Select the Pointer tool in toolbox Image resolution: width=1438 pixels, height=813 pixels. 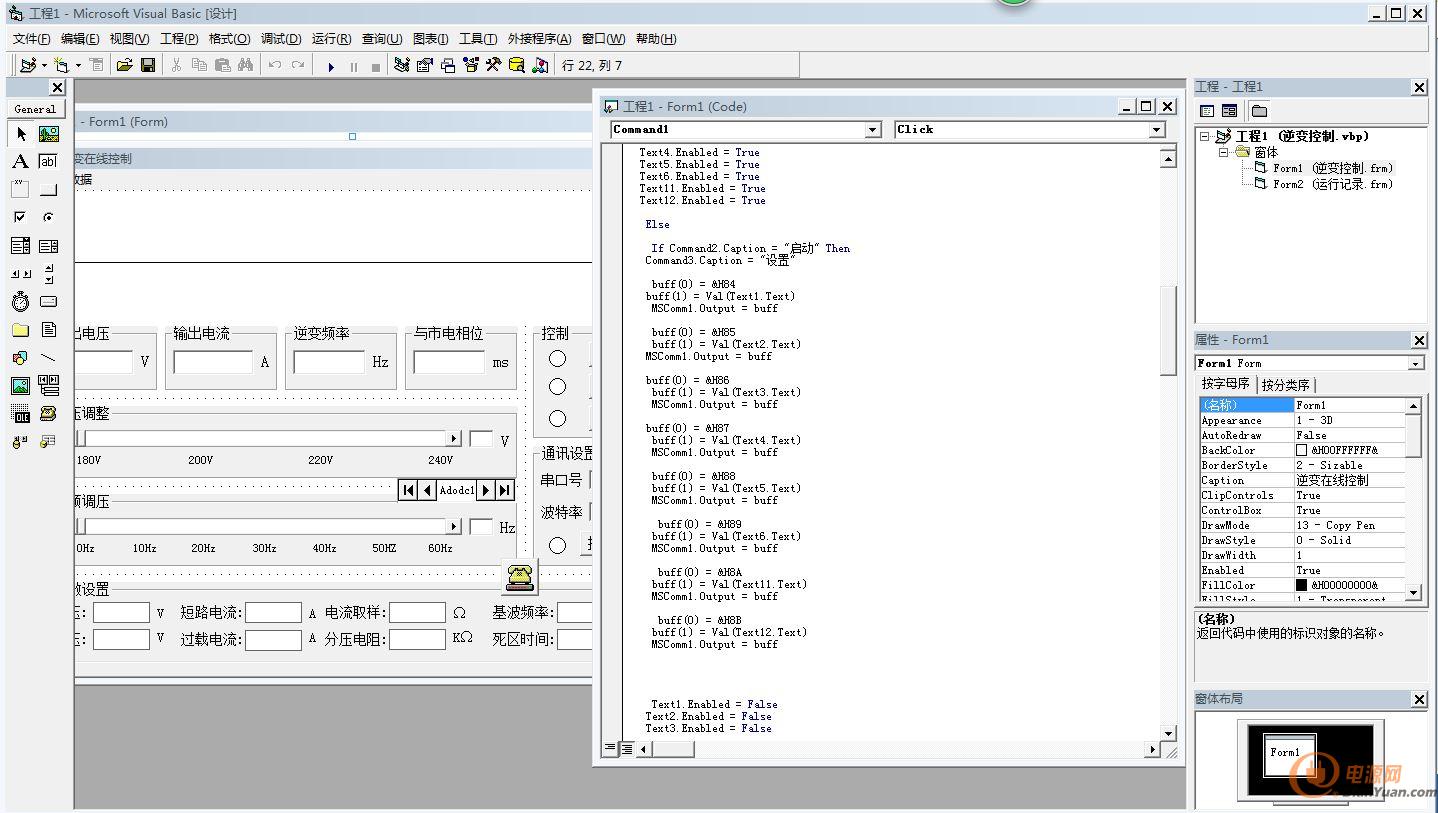[21, 134]
